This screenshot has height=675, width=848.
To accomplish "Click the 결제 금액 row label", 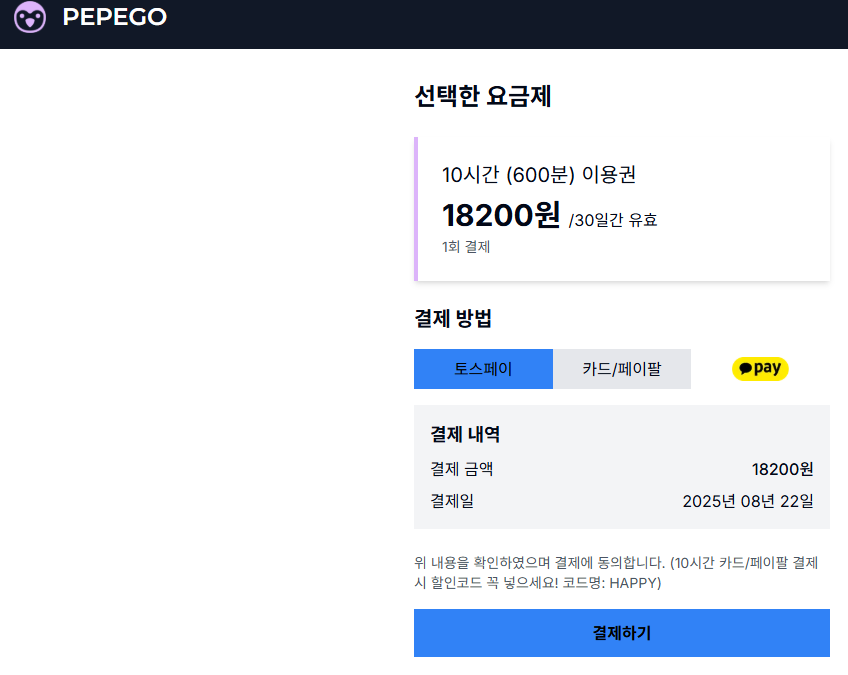I will [x=462, y=469].
